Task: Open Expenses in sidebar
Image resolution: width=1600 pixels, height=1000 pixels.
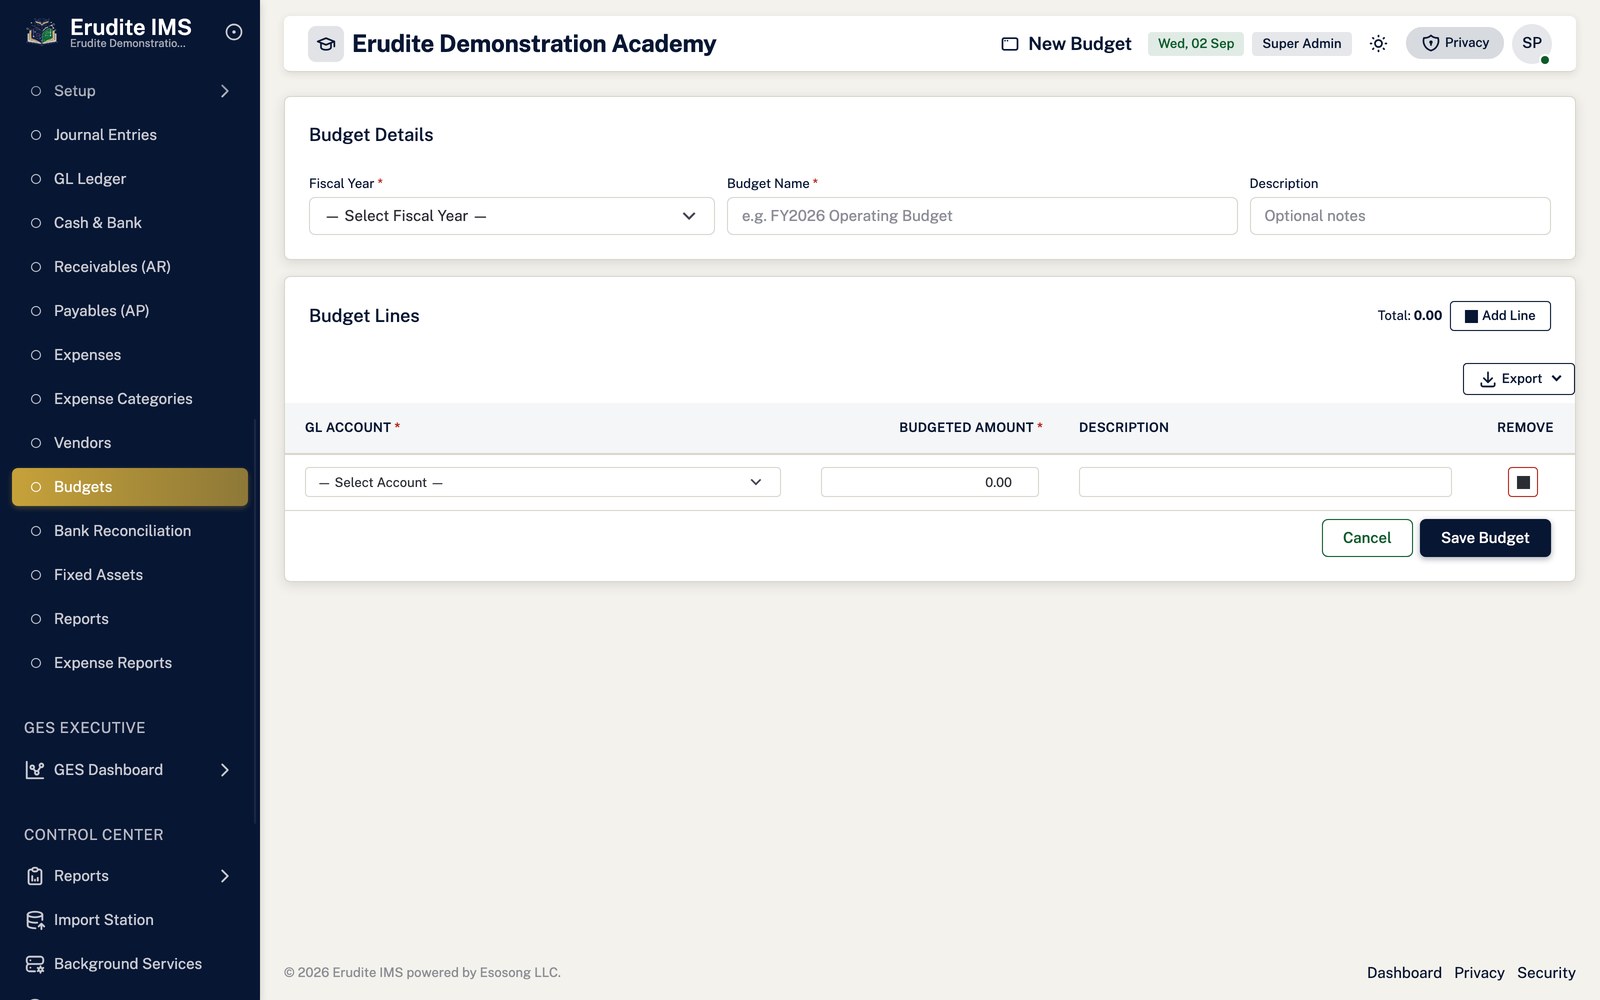Action: pos(130,355)
